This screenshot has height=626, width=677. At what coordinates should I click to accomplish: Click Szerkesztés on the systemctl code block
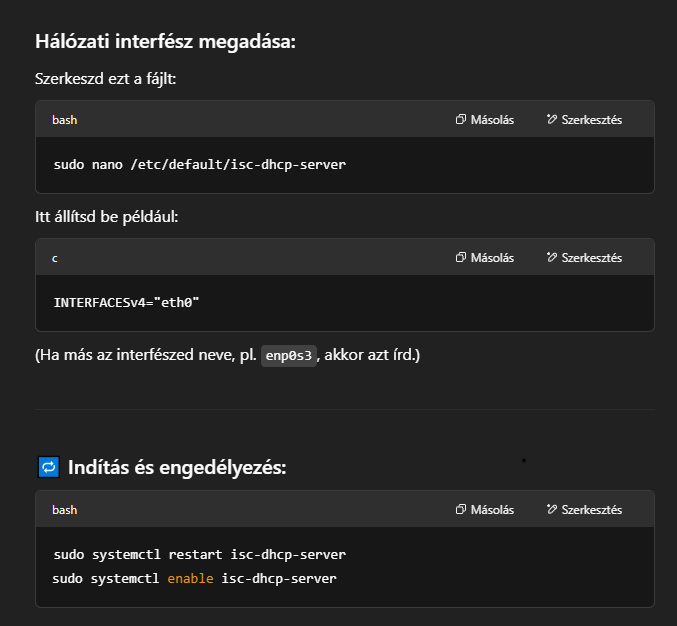585,510
